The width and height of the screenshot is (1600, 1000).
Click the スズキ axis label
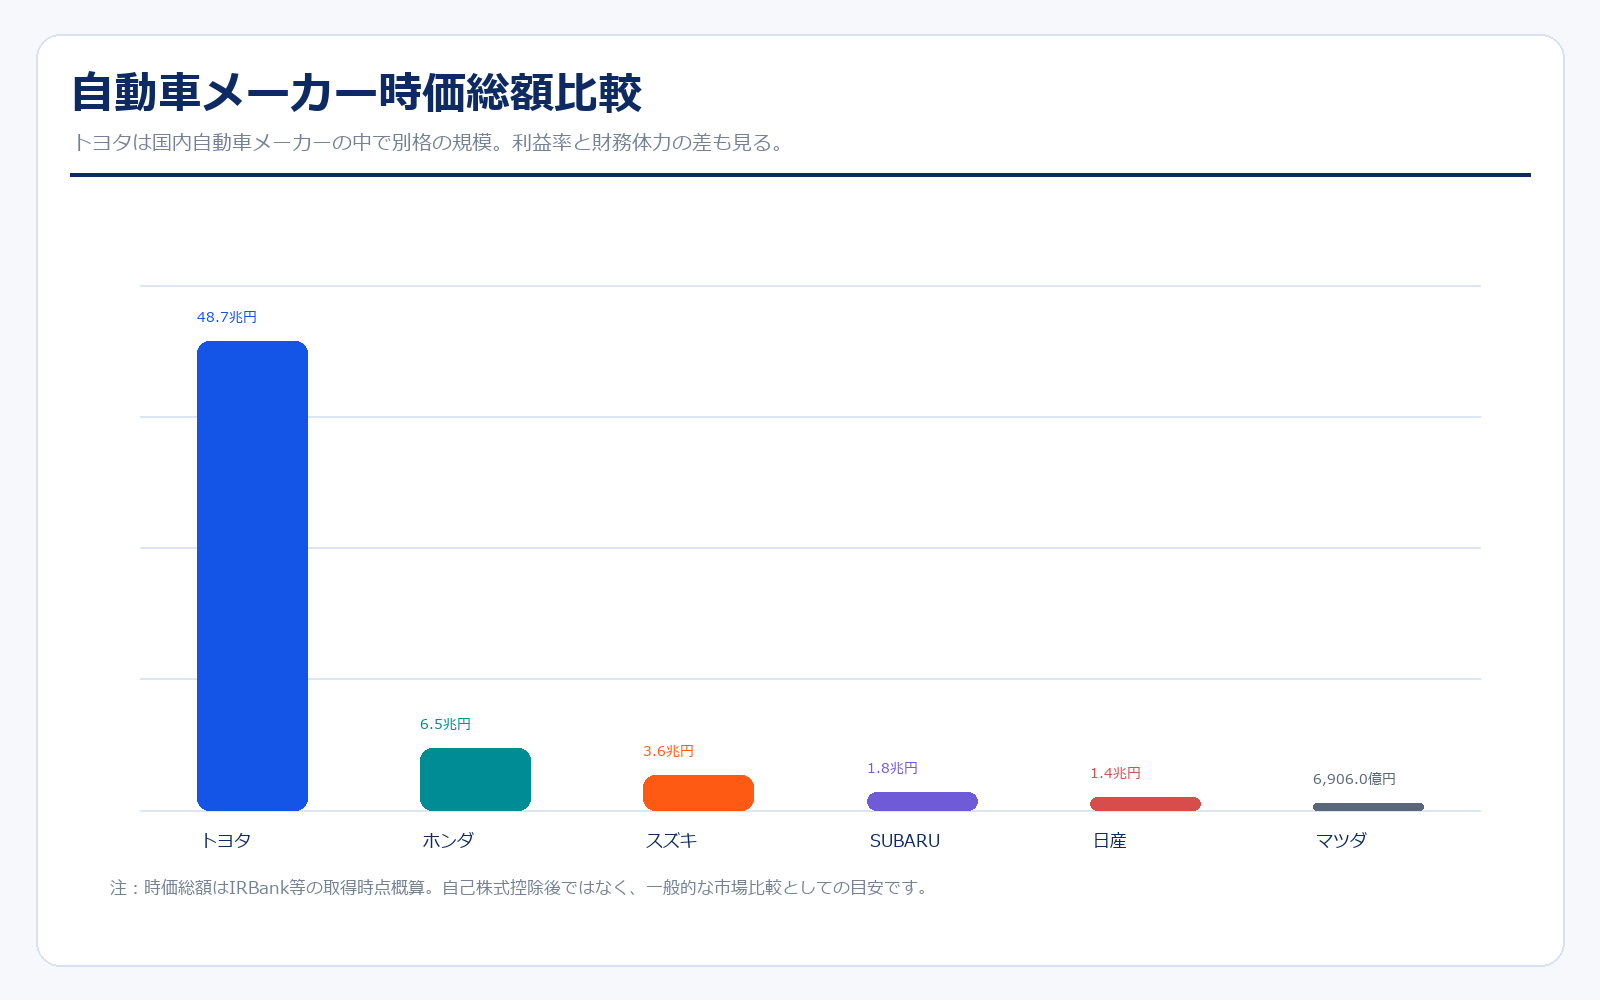coord(671,841)
